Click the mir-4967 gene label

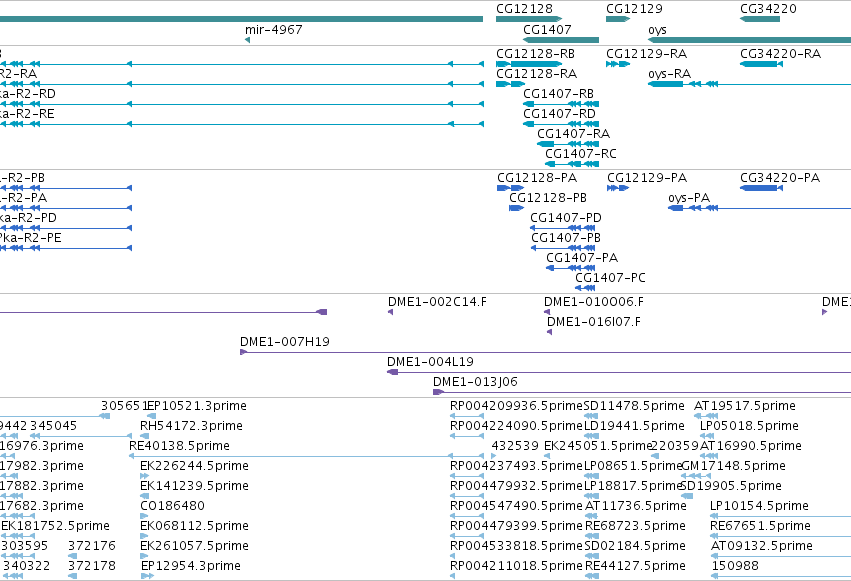click(x=274, y=29)
